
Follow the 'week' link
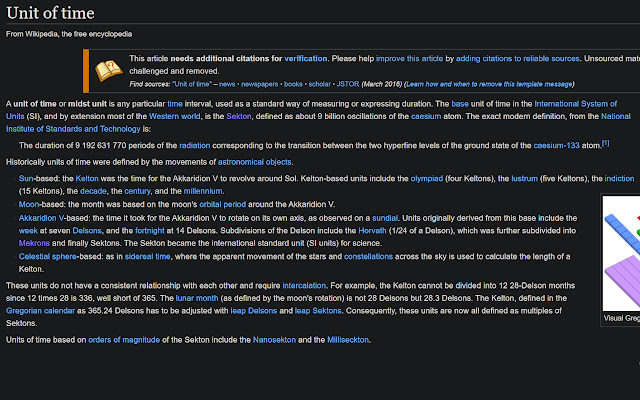click(x=28, y=231)
